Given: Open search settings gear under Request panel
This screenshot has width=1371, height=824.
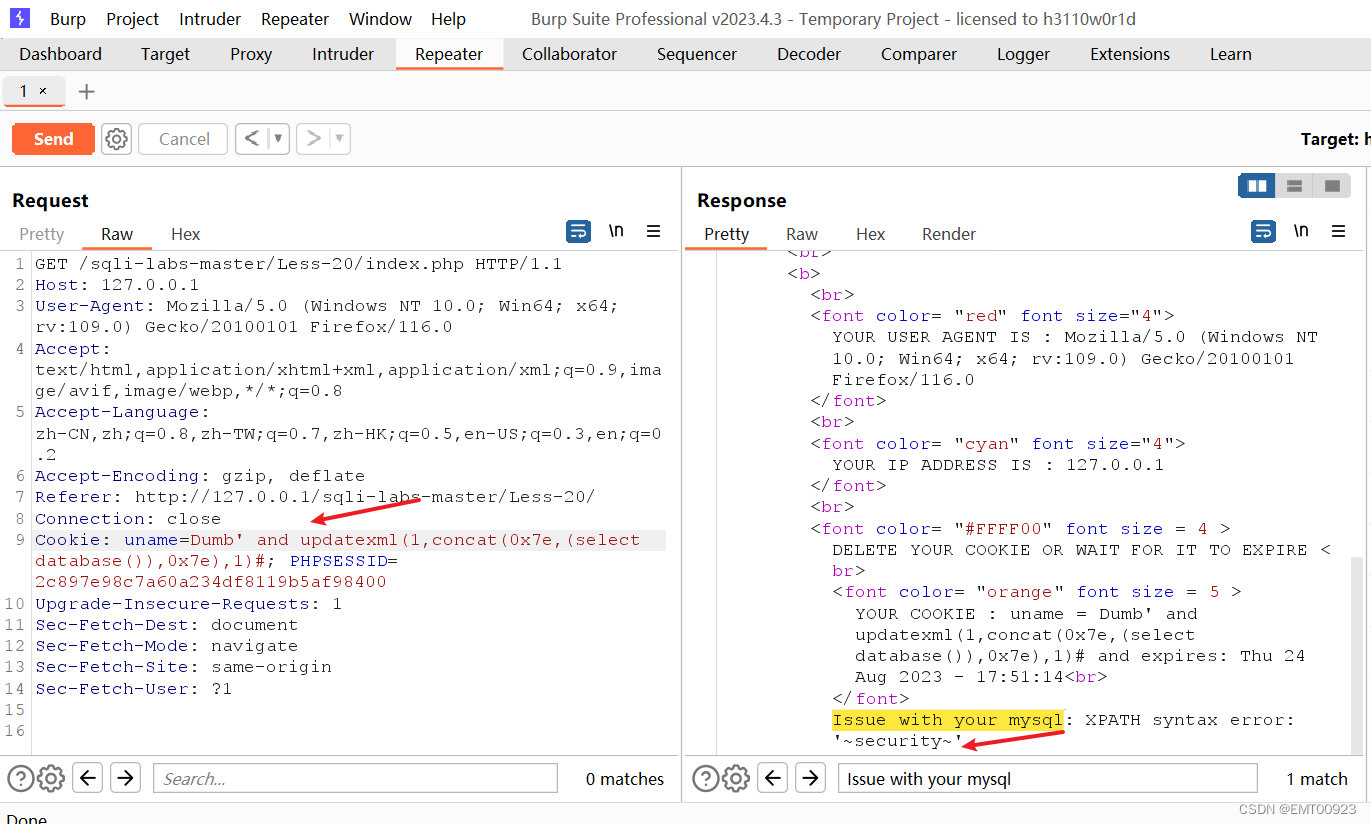Looking at the screenshot, I should pyautogui.click(x=50, y=778).
